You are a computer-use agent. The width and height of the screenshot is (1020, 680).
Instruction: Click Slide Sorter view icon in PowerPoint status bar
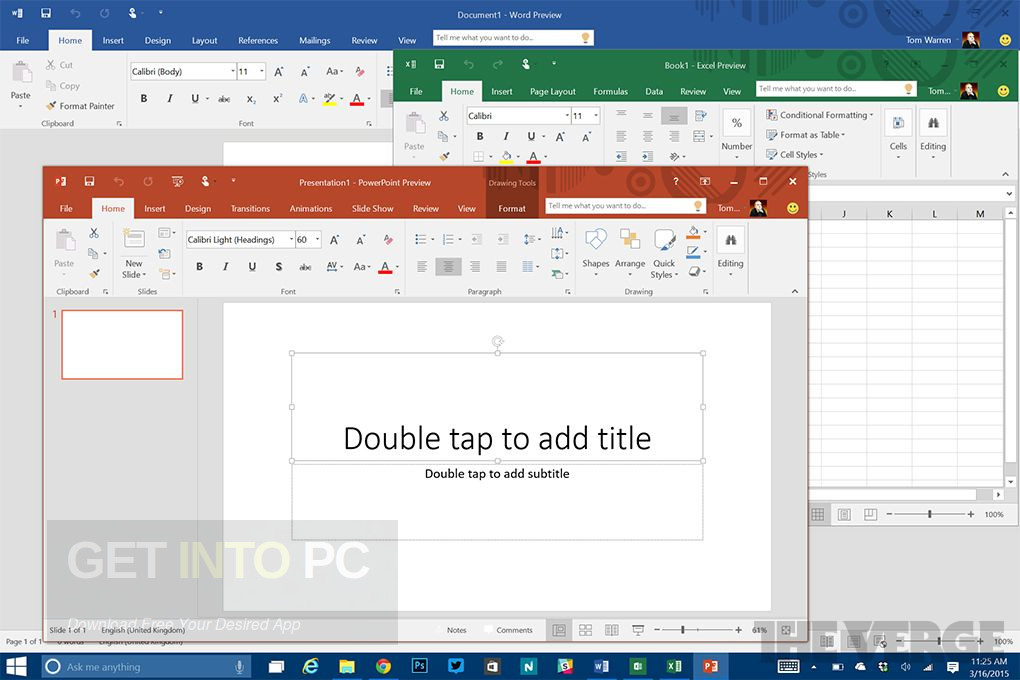tap(585, 630)
